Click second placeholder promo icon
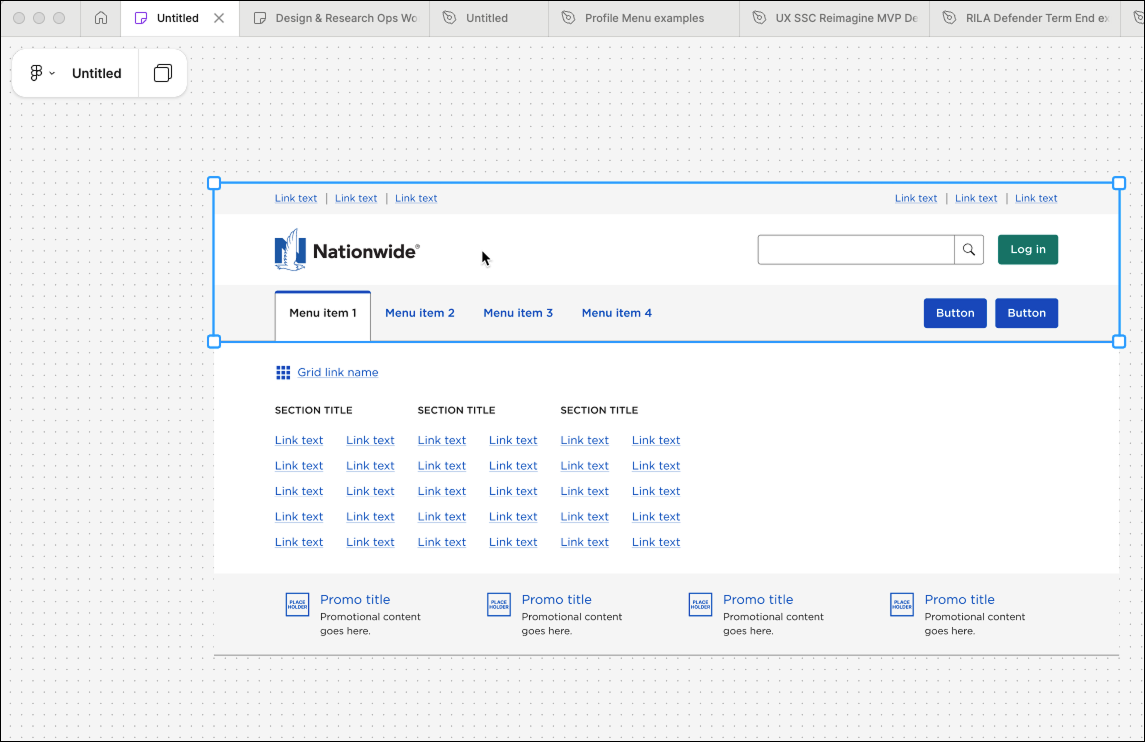1145x742 pixels. click(499, 605)
